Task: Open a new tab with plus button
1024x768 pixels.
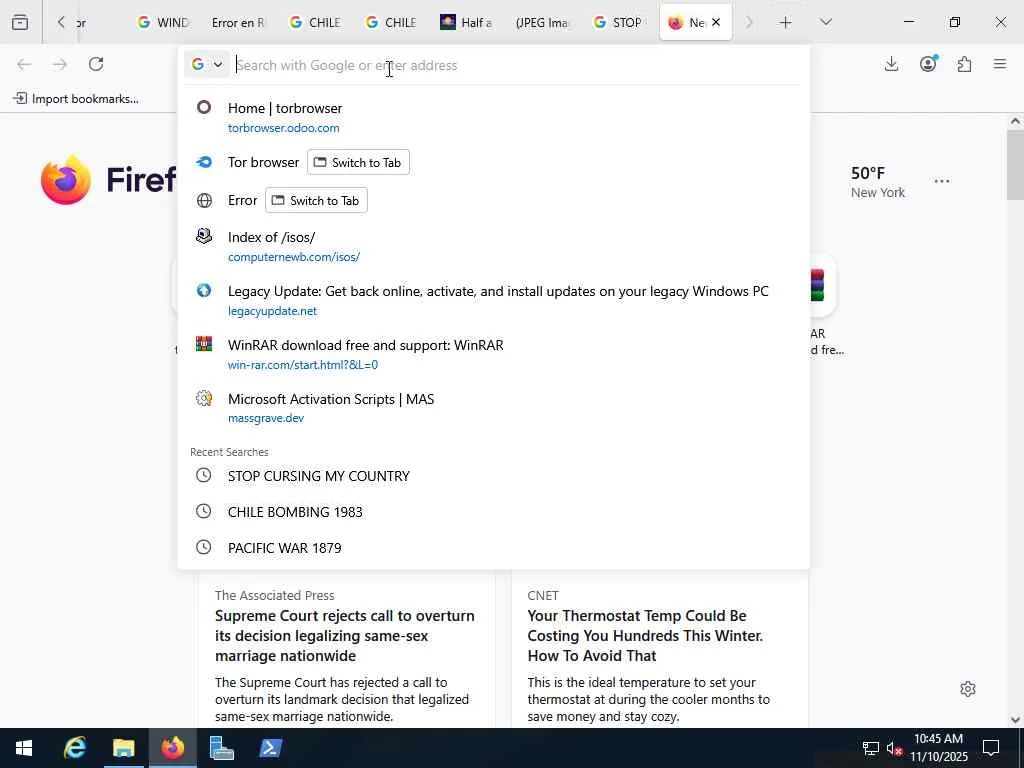Action: 786,22
